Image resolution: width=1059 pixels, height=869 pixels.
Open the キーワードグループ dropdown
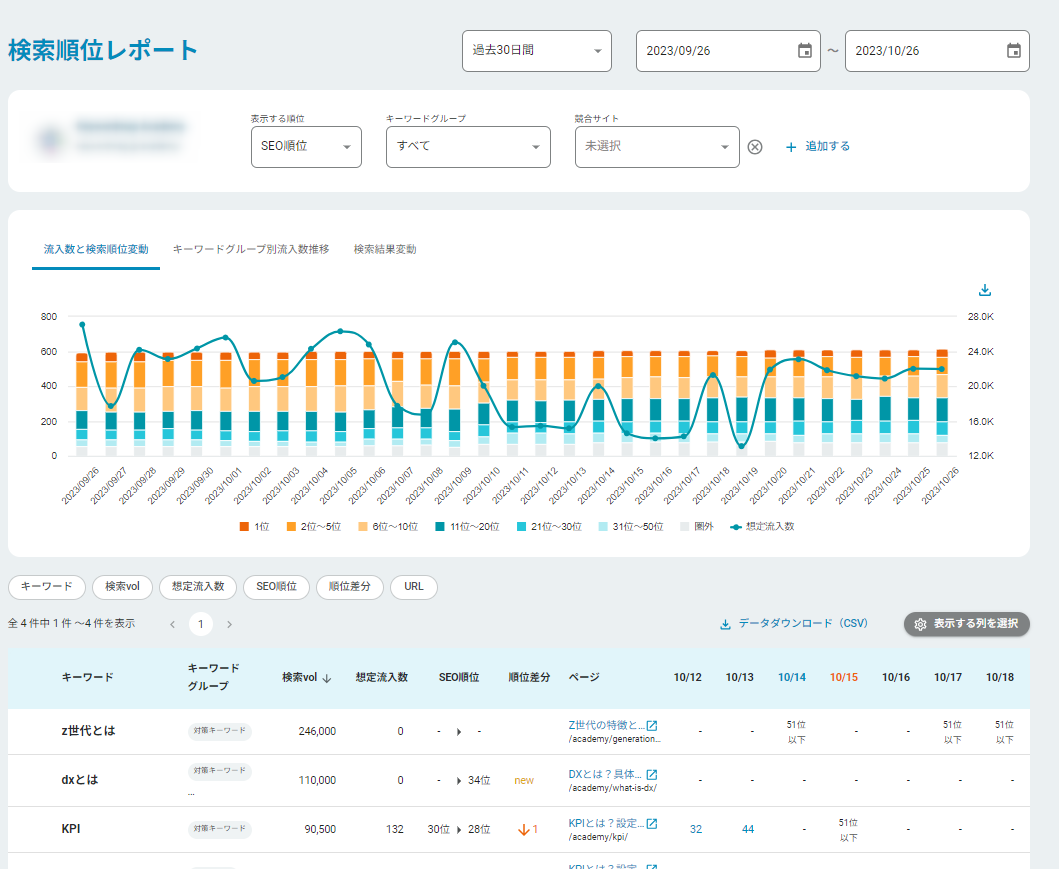tap(467, 146)
